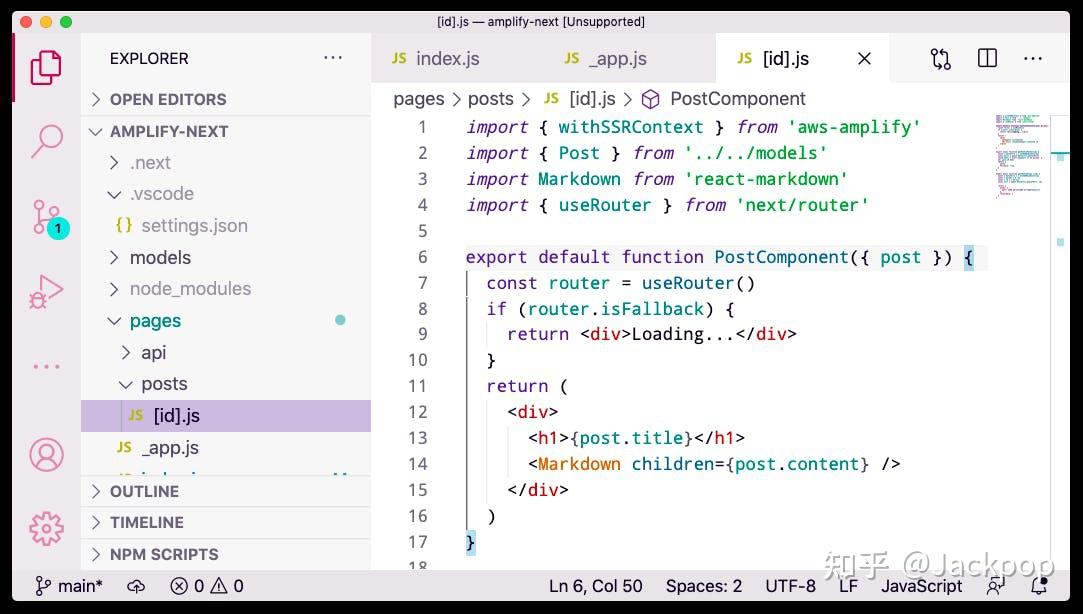Click the posts breadcrumb segment
Image resolution: width=1083 pixels, height=614 pixels.
(x=490, y=99)
